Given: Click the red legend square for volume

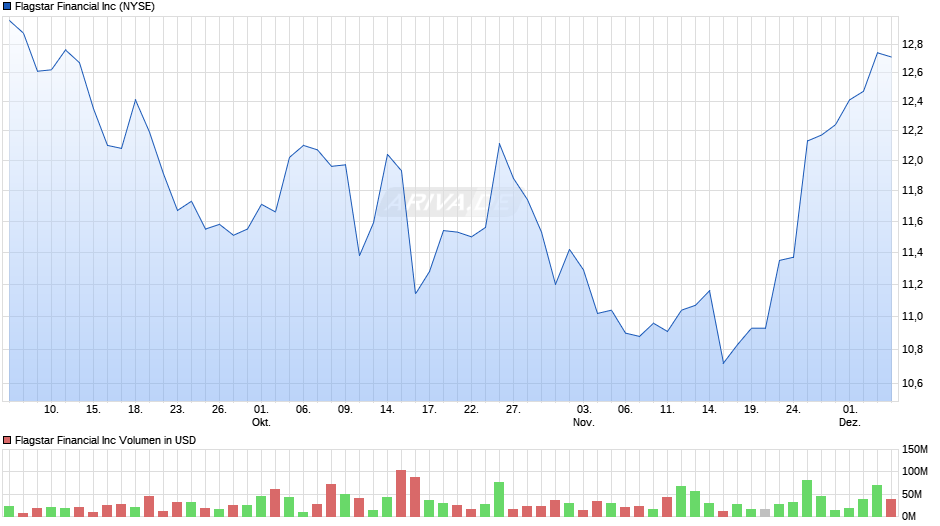Looking at the screenshot, I should 7,440.
